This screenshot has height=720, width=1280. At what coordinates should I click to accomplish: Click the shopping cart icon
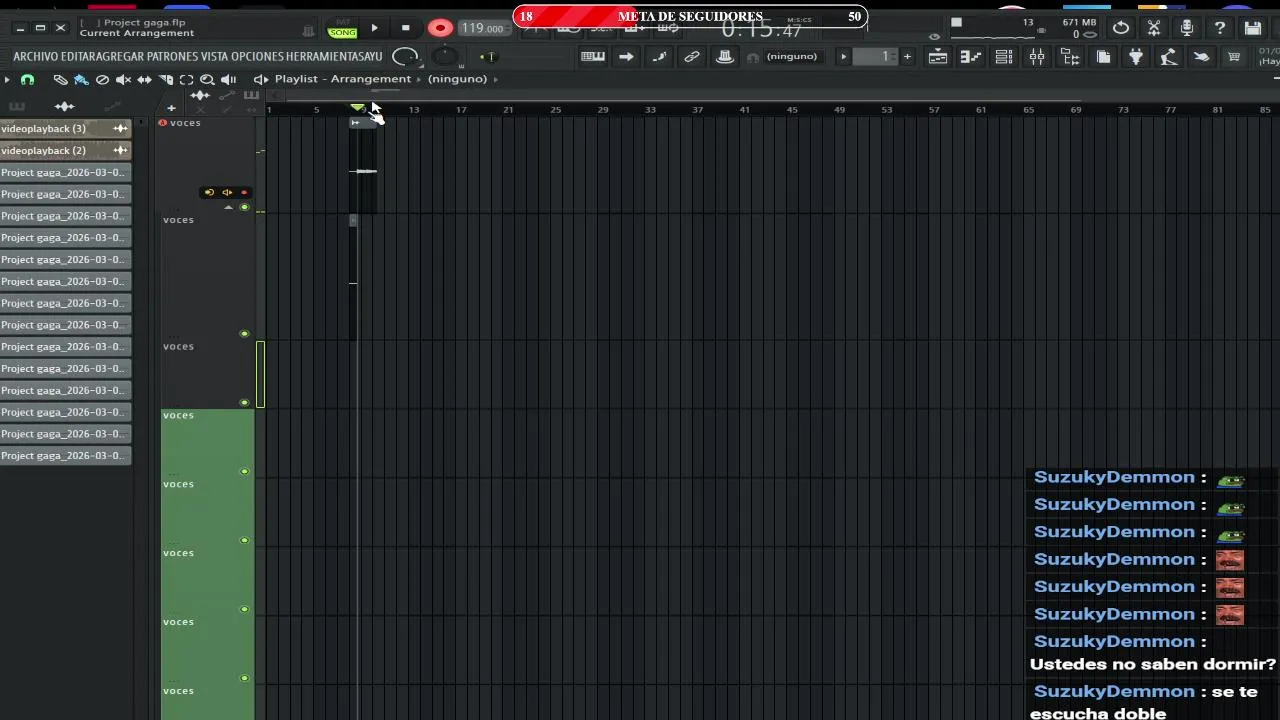1234,57
